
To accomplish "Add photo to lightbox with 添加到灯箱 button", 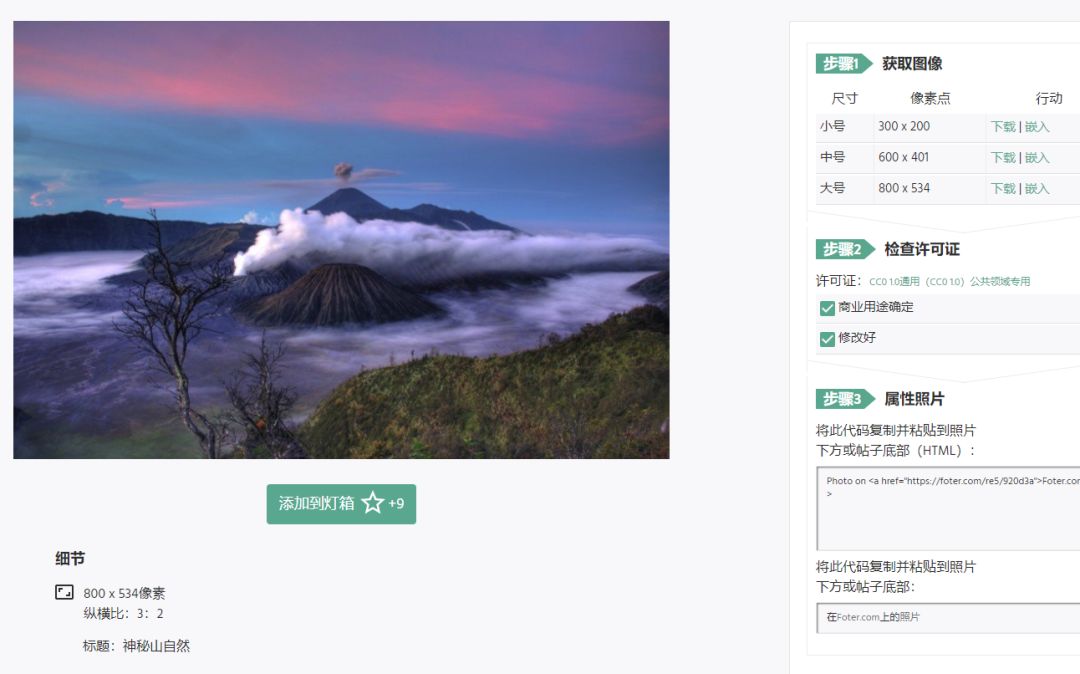I will [341, 504].
